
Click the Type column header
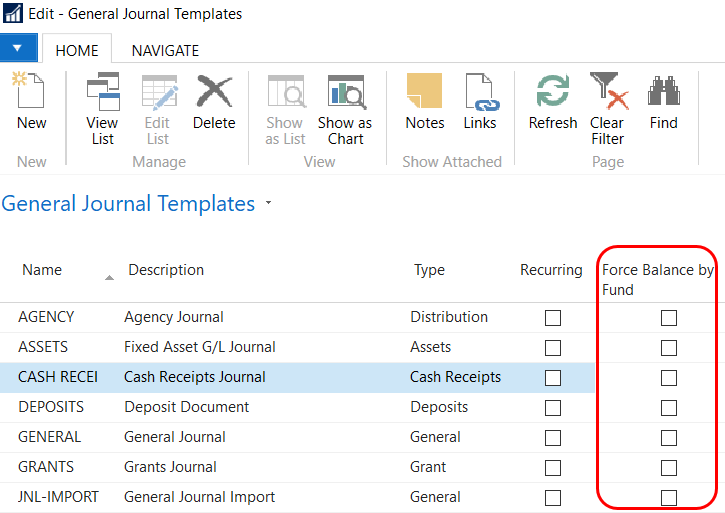(429, 270)
